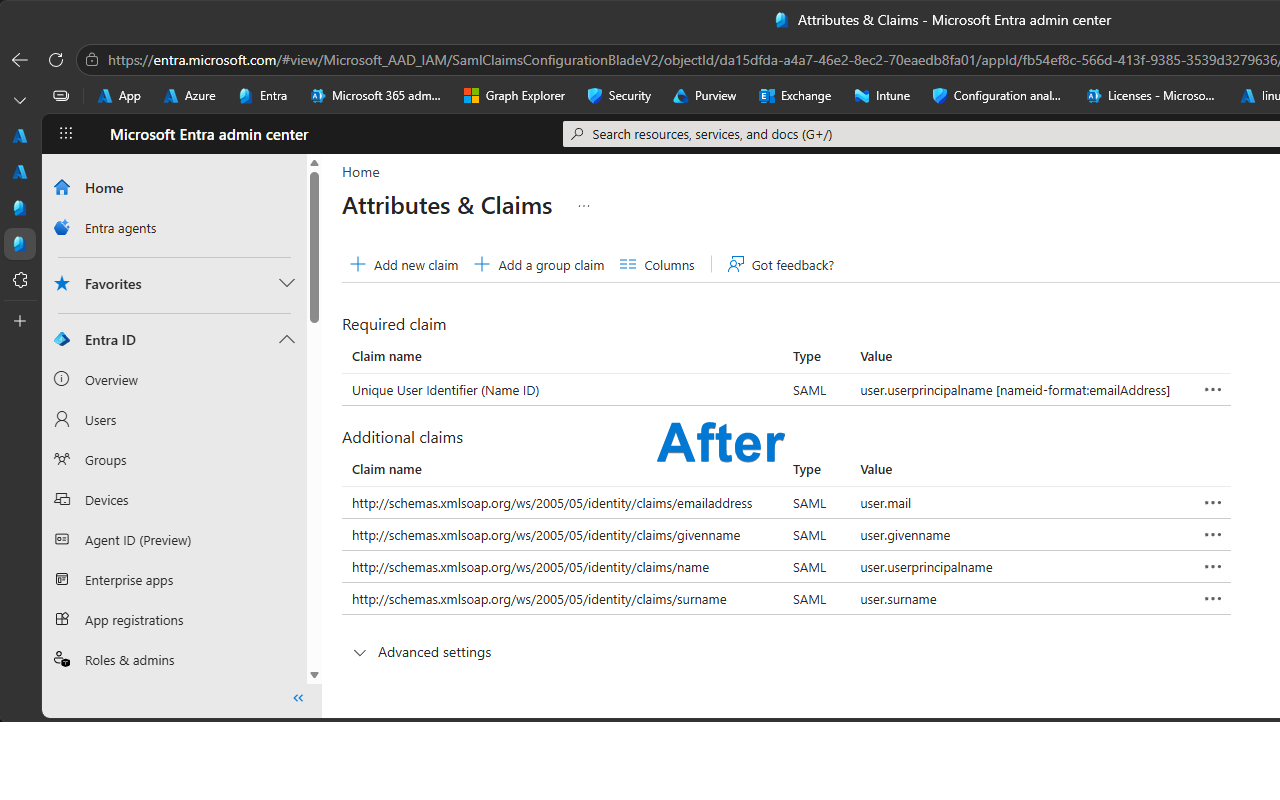Expand Advanced settings
This screenshot has height=800, width=1280.
click(x=422, y=652)
